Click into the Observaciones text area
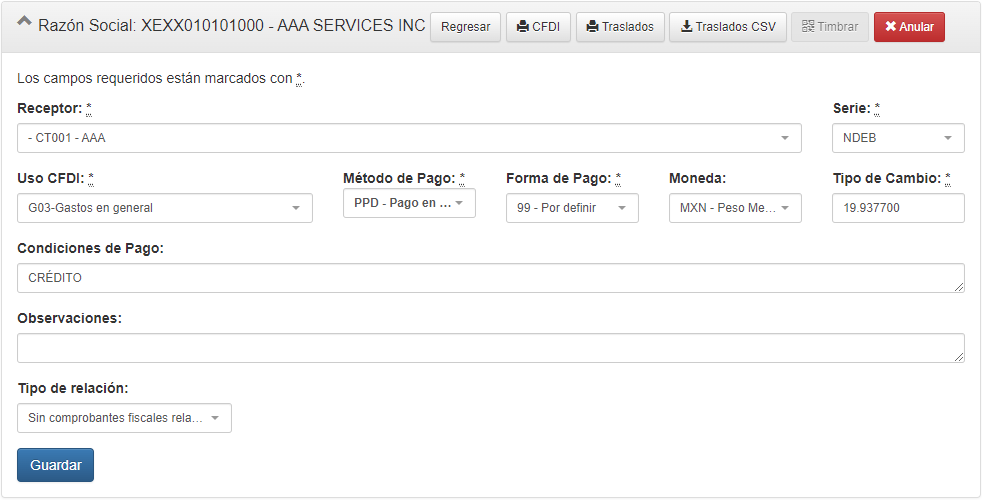Screen dimensions: 982x500 tap(490, 348)
